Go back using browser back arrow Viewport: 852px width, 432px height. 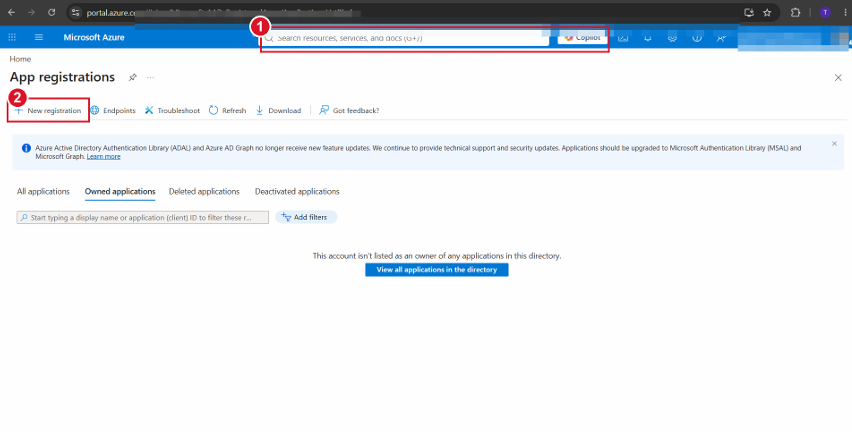coord(11,12)
